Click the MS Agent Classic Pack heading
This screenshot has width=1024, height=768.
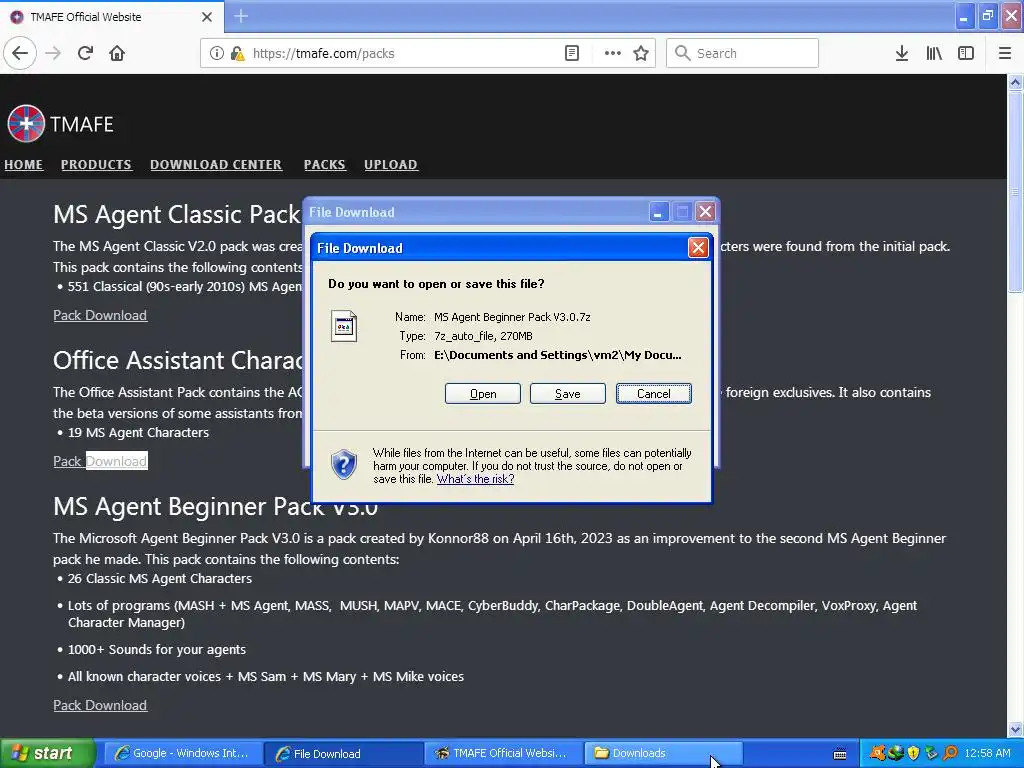point(177,214)
